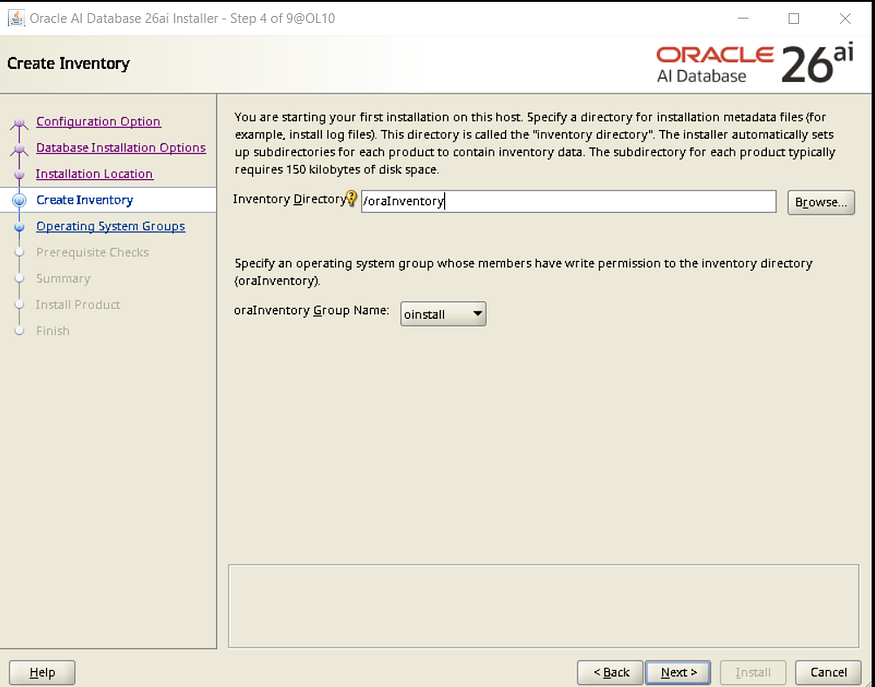Proceed with the Next button
This screenshot has width=875, height=687.
678,672
